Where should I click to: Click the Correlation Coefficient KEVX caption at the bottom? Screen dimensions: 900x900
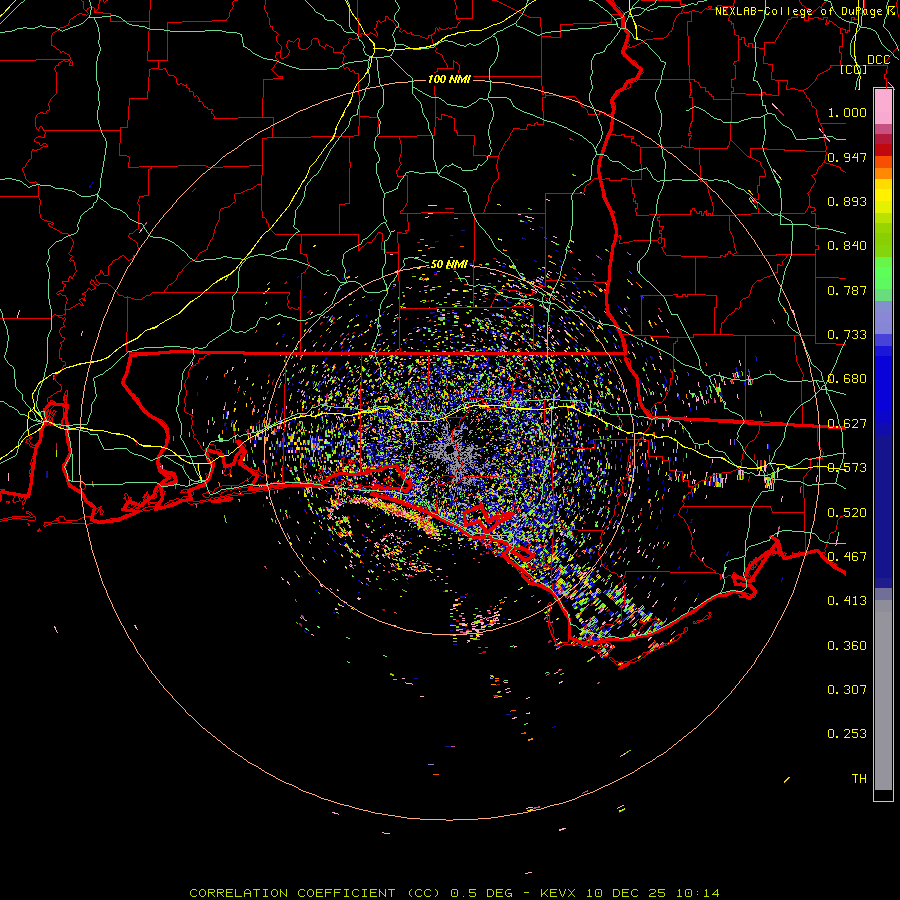[x=454, y=893]
